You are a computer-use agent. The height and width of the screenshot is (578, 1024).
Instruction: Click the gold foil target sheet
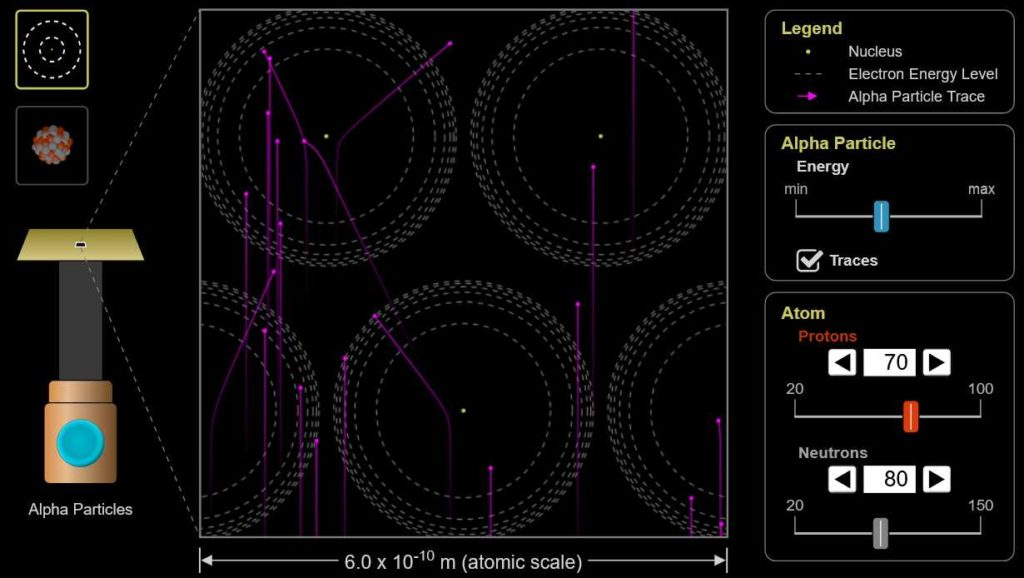click(80, 245)
